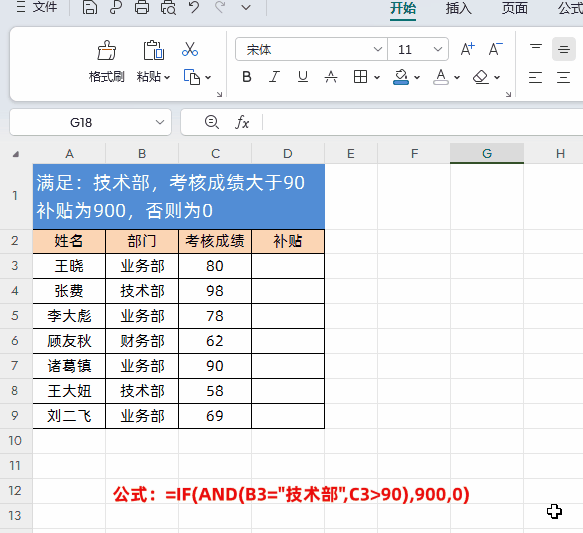This screenshot has height=533, width=583.
Task: Click the cell containing 诸葛镇
Action: coord(69,366)
